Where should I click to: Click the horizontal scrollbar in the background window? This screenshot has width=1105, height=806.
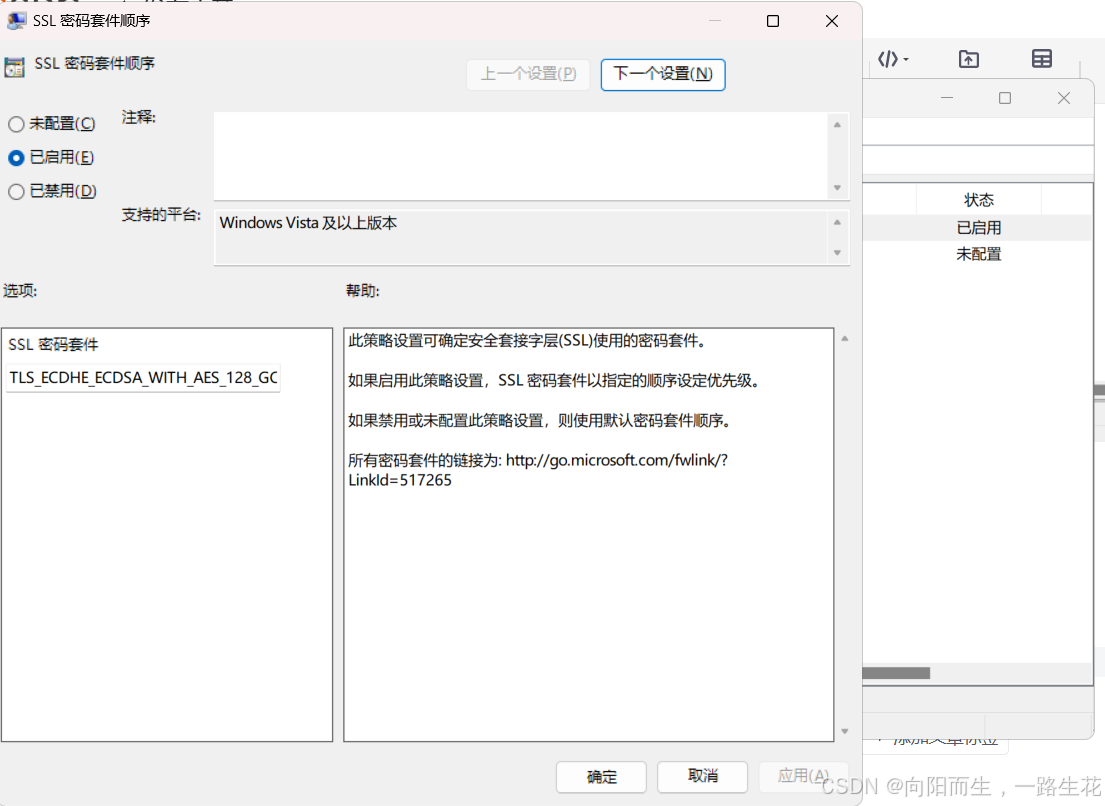pos(896,673)
